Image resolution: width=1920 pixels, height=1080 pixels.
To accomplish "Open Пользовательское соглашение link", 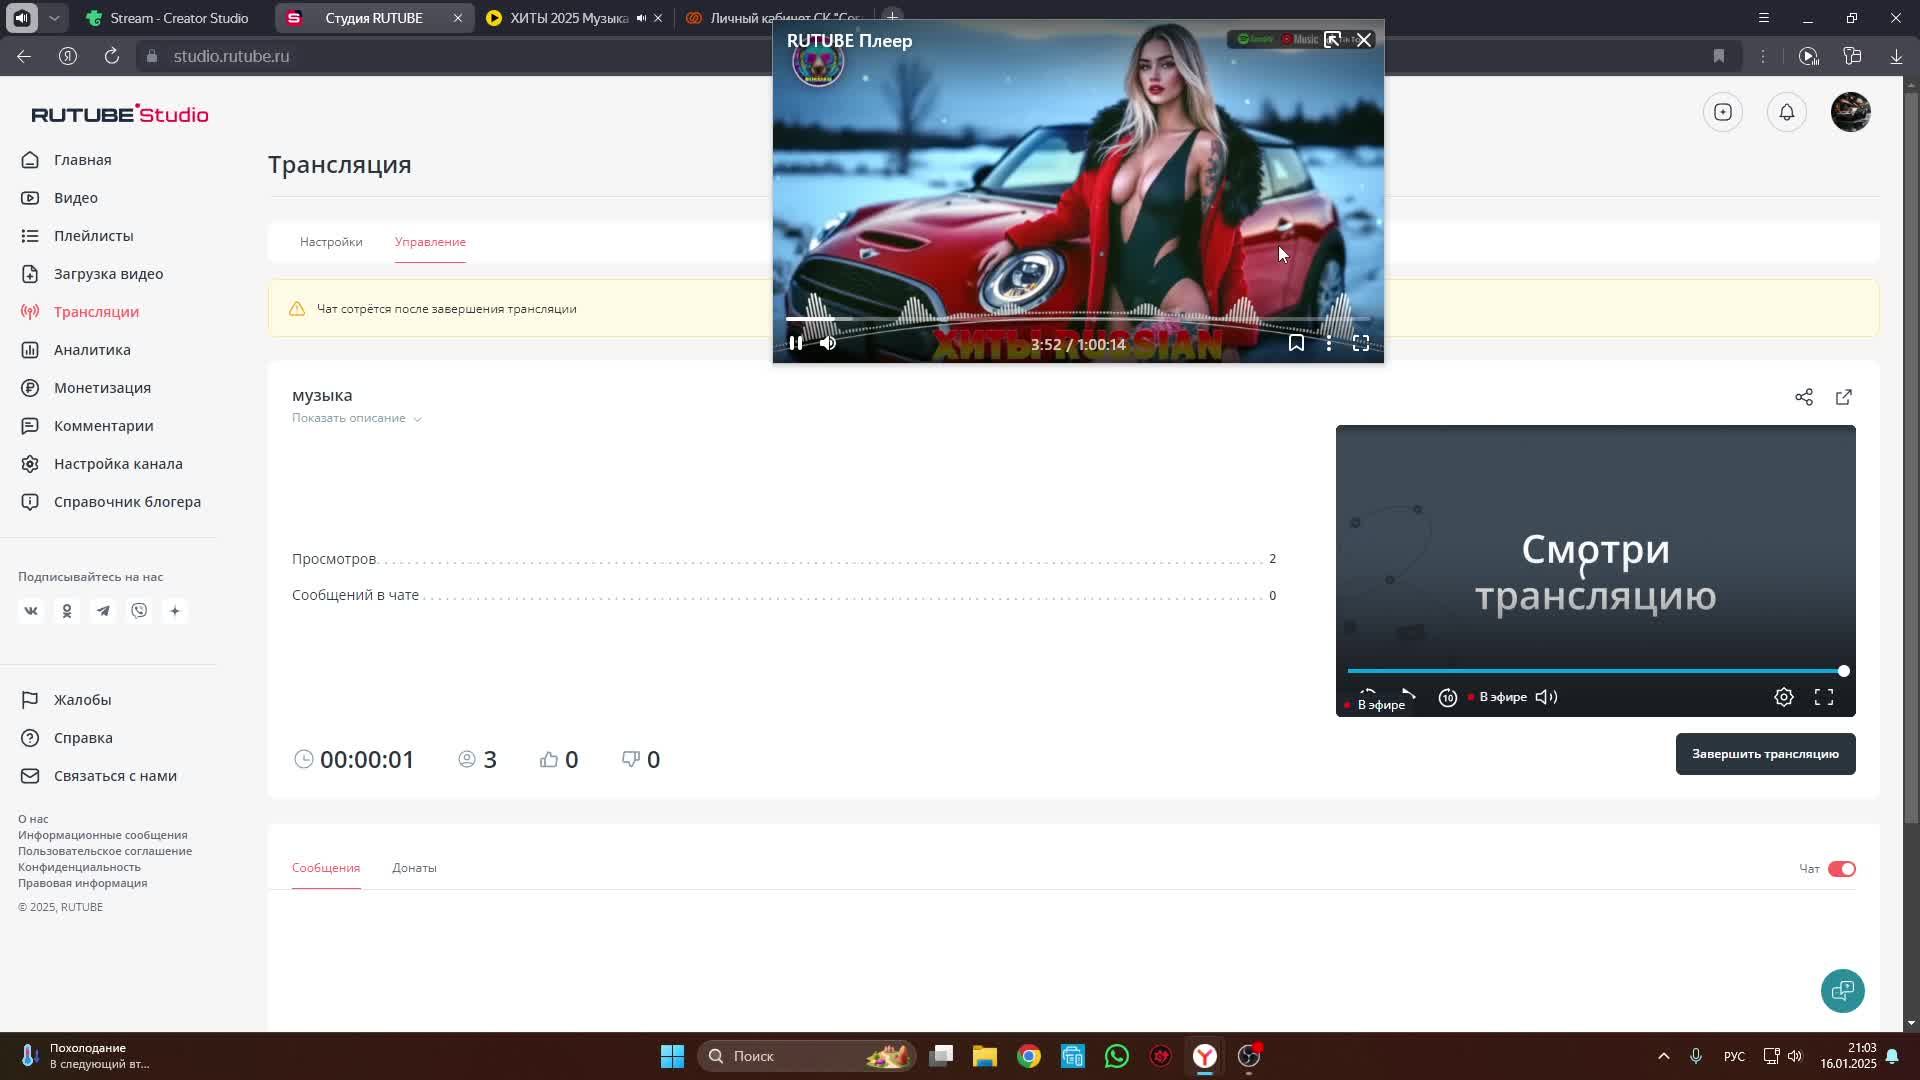I will [105, 851].
